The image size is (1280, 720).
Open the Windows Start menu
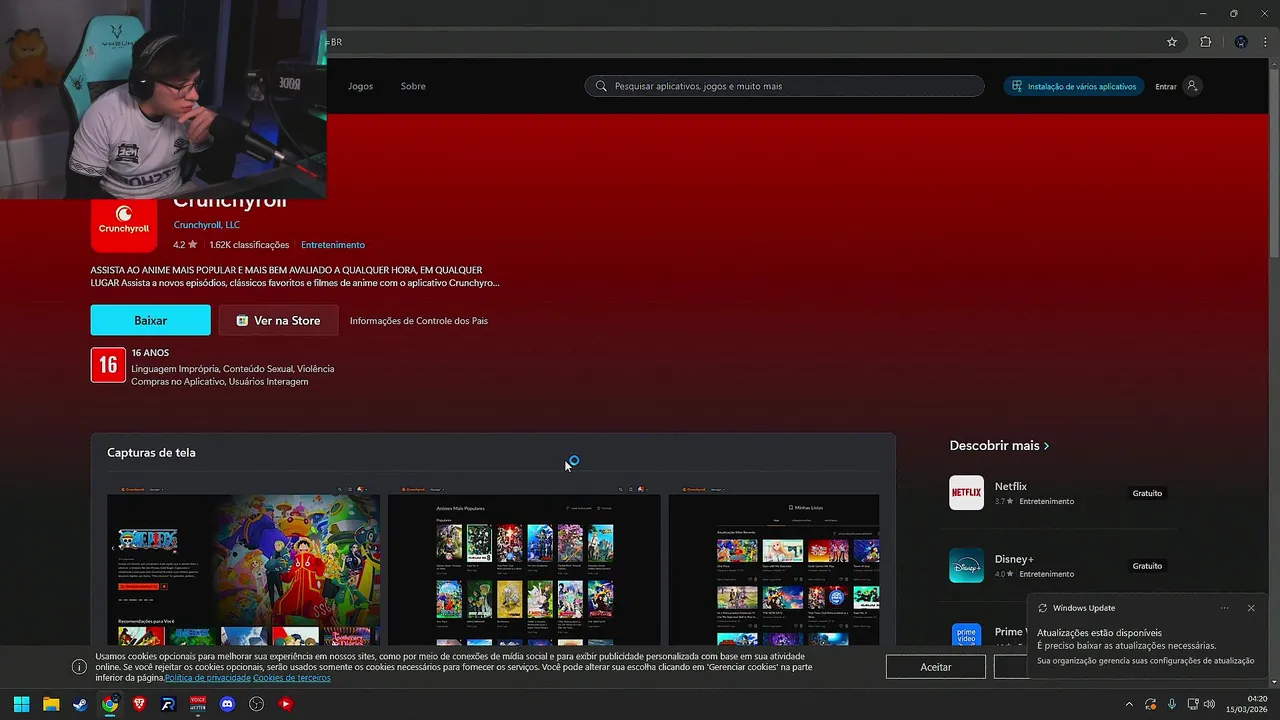click(21, 704)
